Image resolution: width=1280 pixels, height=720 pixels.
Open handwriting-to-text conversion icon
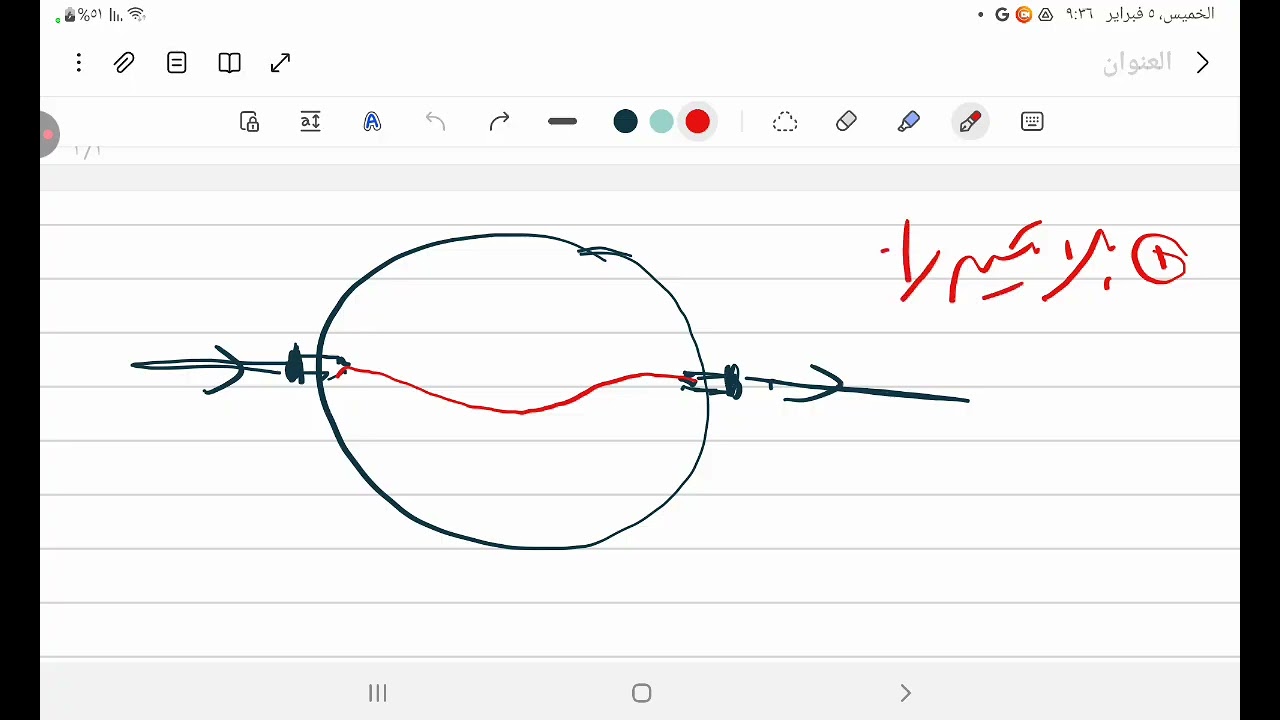click(x=372, y=122)
